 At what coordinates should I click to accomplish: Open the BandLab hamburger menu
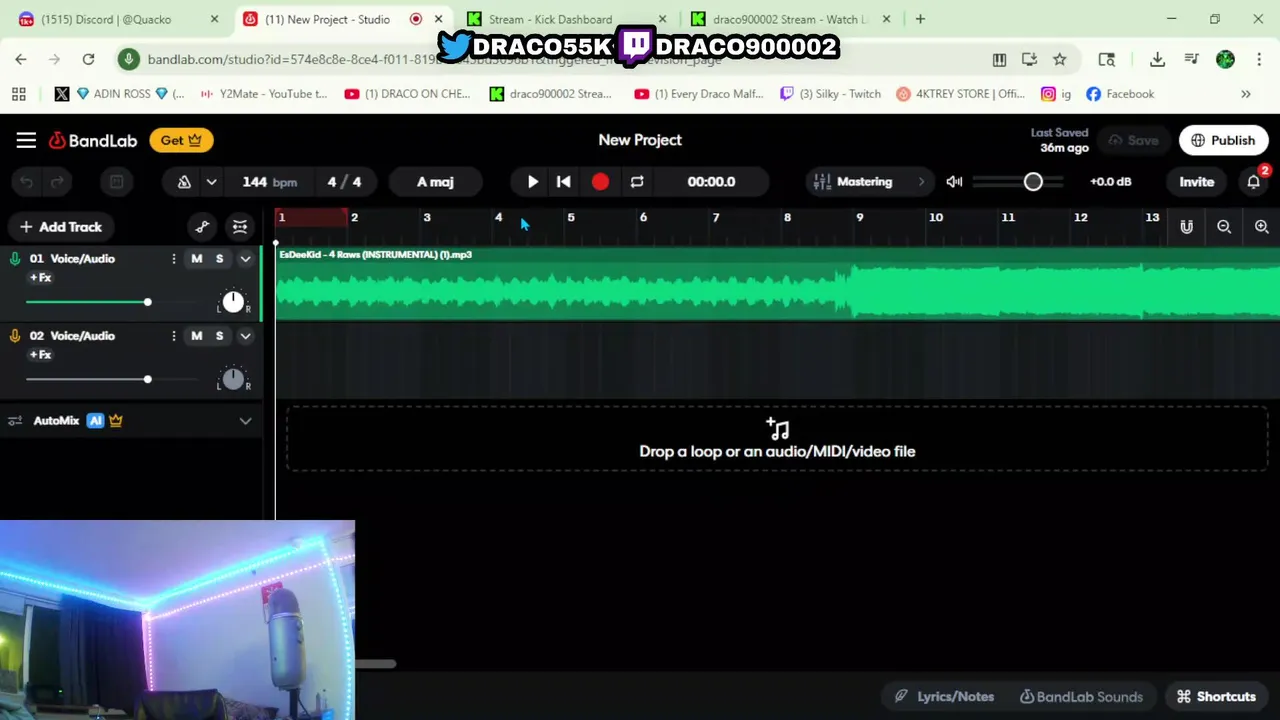point(26,140)
